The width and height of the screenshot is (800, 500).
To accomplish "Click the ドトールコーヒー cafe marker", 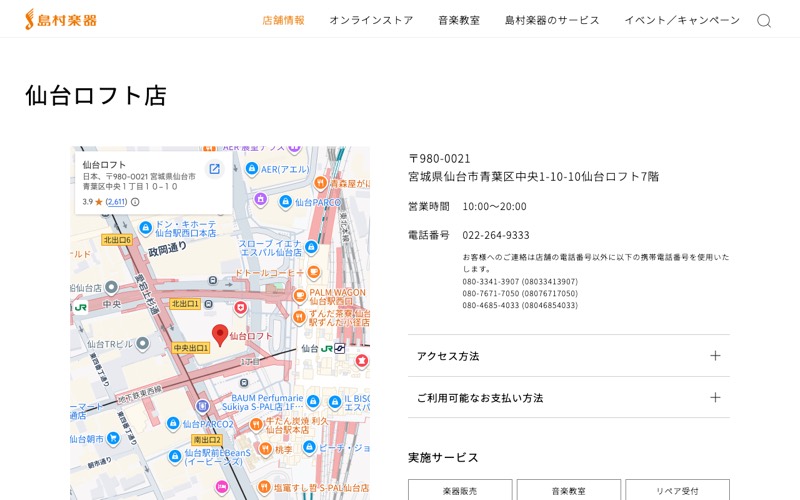I will 314,272.
